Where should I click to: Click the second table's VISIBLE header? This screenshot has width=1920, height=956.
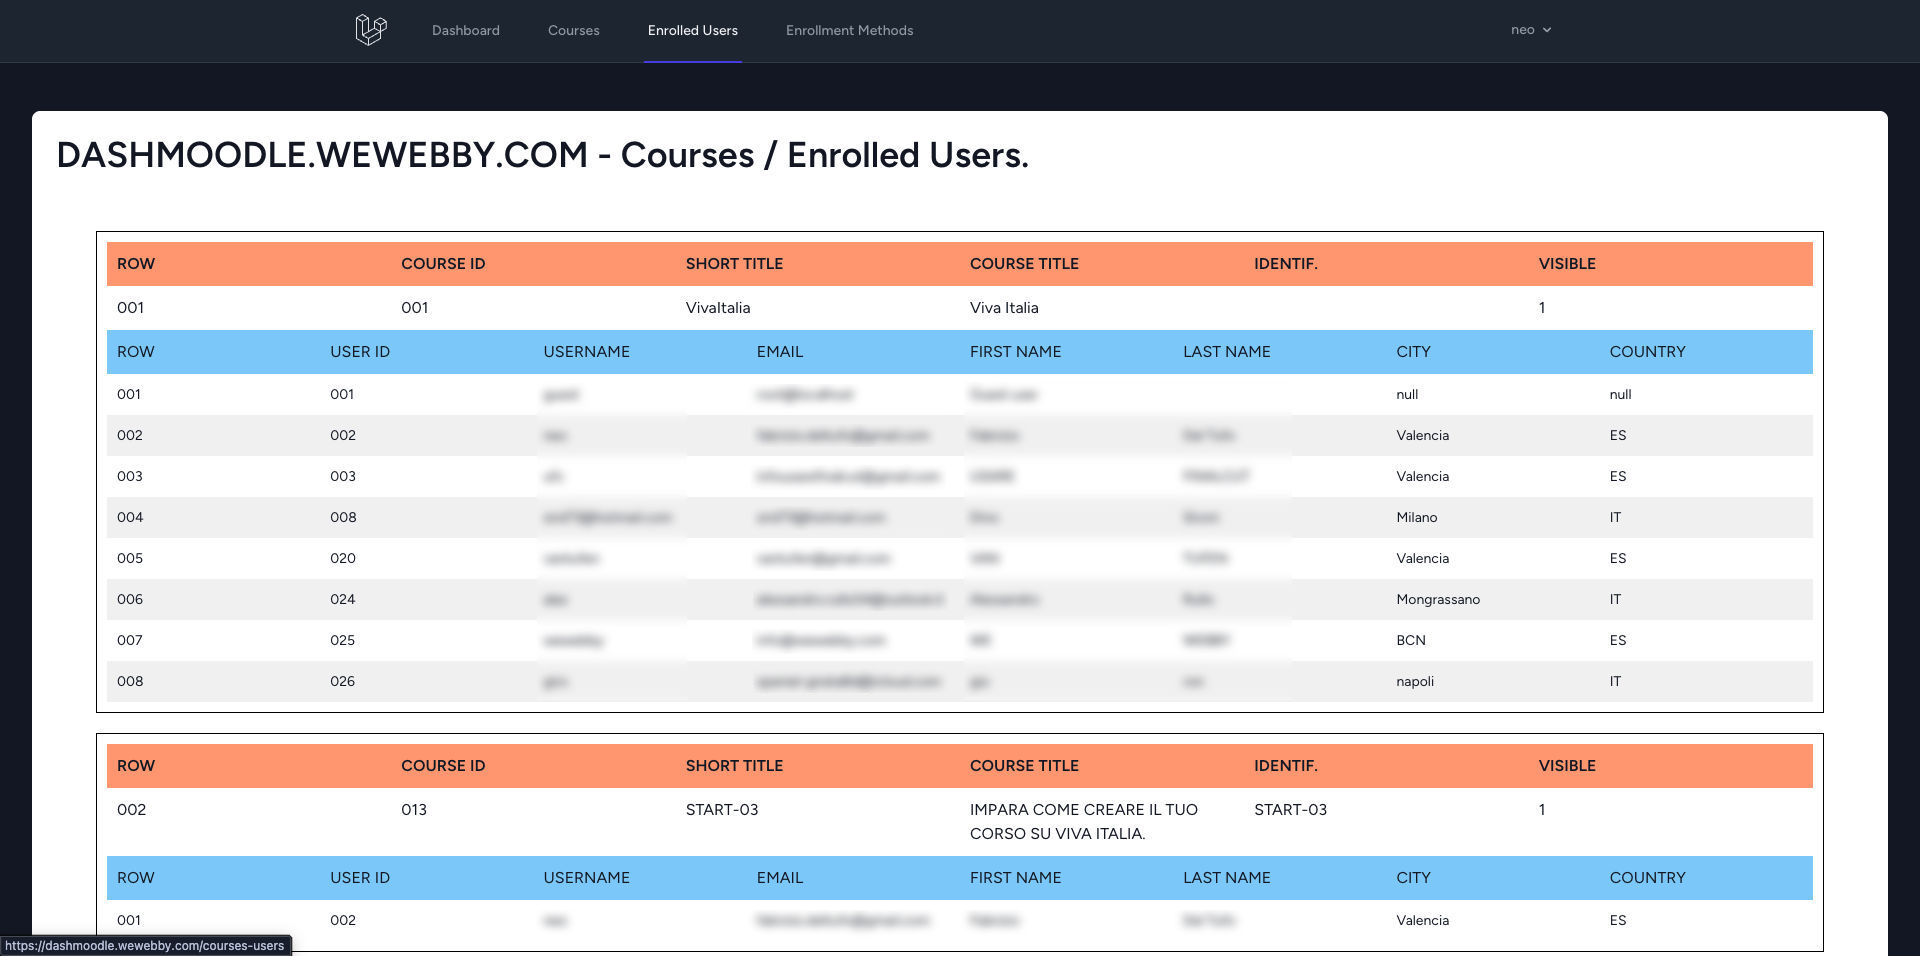pyautogui.click(x=1567, y=766)
